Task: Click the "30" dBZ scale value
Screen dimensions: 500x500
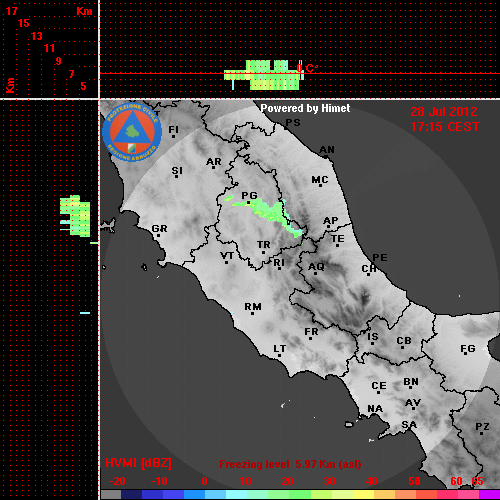Action: tap(329, 481)
